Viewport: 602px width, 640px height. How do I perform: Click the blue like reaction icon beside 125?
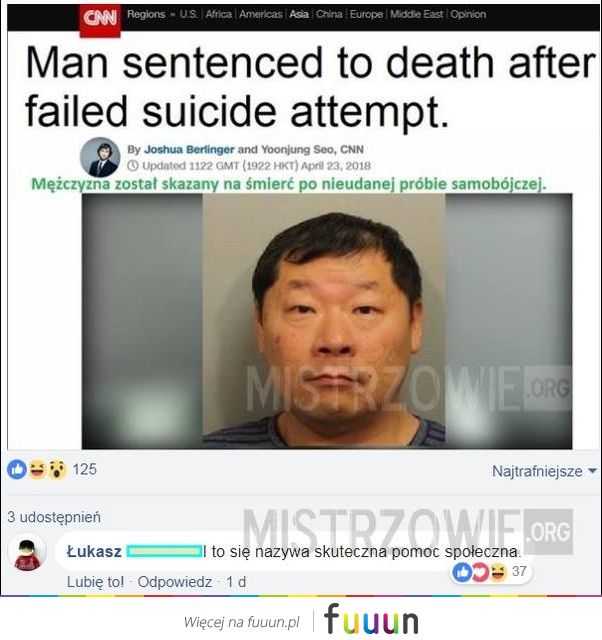tap(17, 469)
